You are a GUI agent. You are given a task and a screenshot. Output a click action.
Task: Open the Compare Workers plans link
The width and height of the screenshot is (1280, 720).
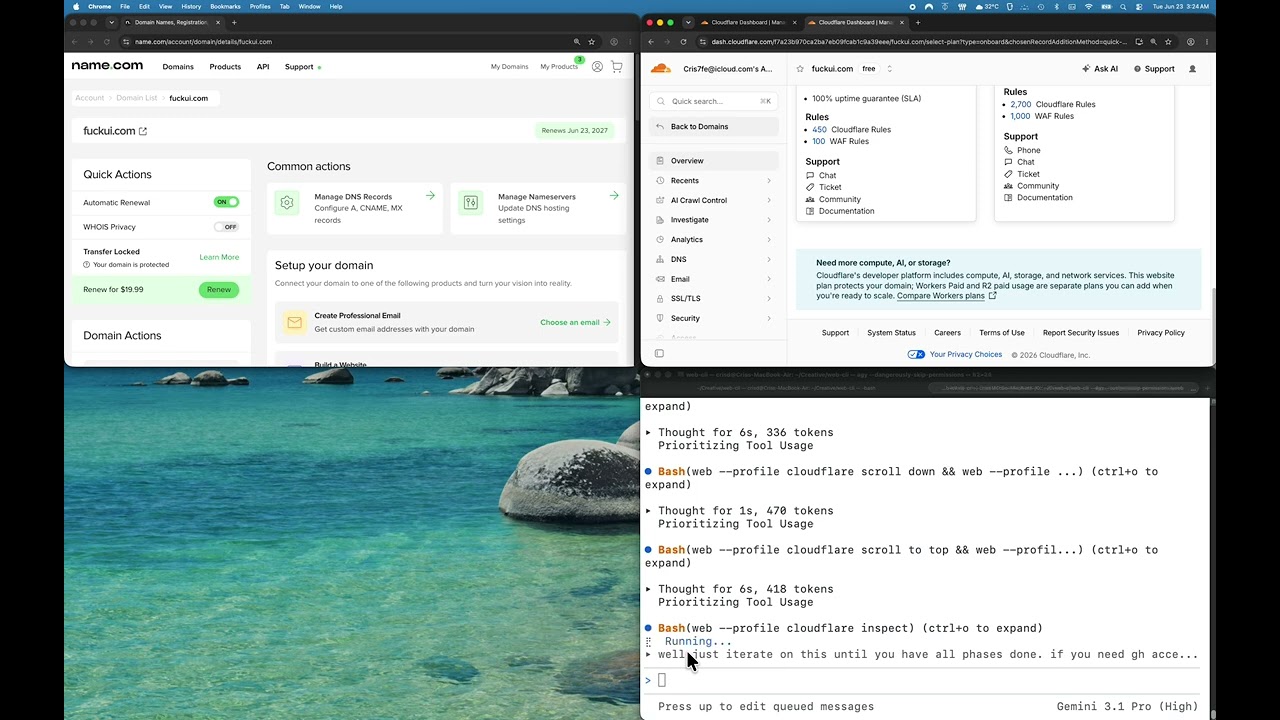click(x=946, y=296)
